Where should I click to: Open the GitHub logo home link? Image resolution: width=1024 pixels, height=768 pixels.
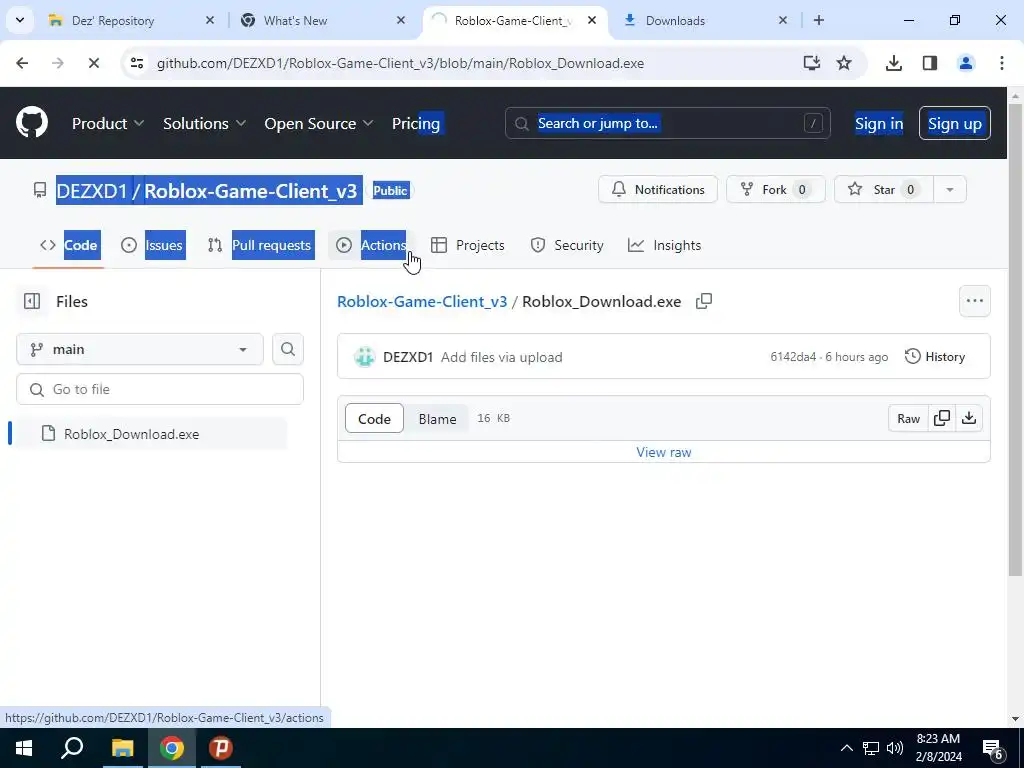32,123
